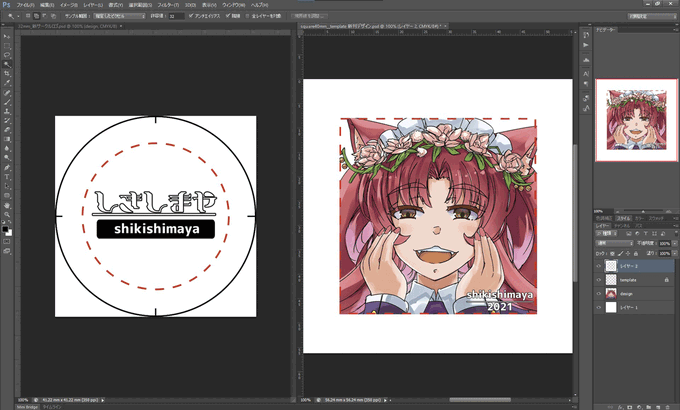Select the Type tool
Screen dimensions: 680x410
click(x=7, y=177)
